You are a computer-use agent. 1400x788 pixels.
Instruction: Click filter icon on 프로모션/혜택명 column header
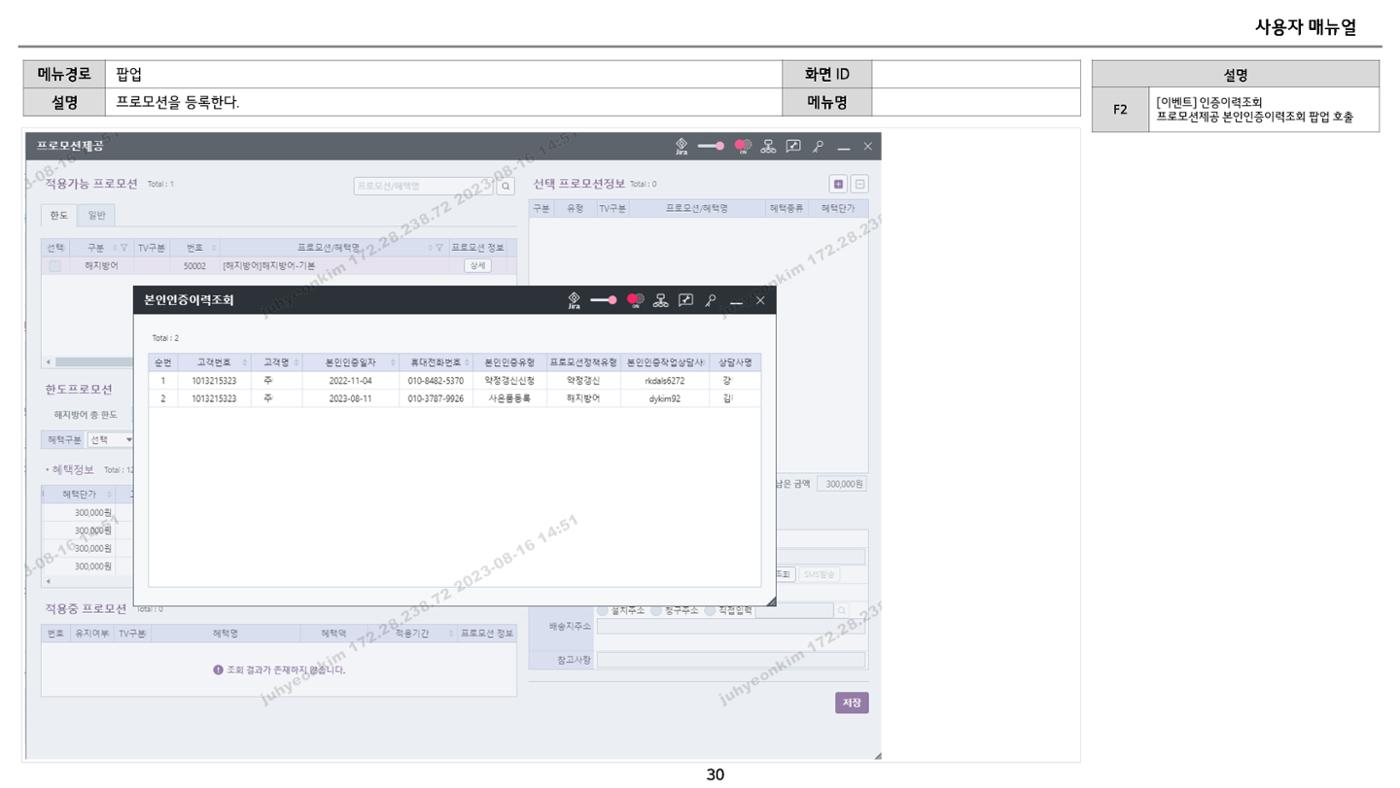pyautogui.click(x=440, y=247)
